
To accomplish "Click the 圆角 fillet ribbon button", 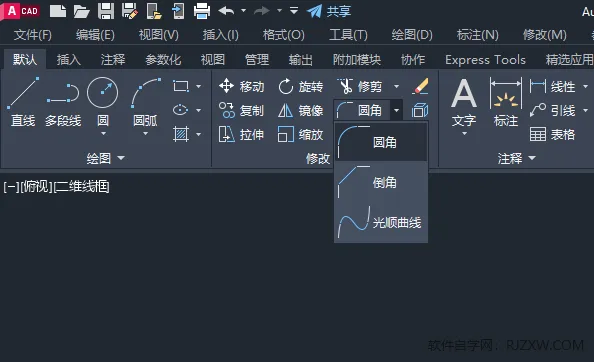I will [362, 111].
